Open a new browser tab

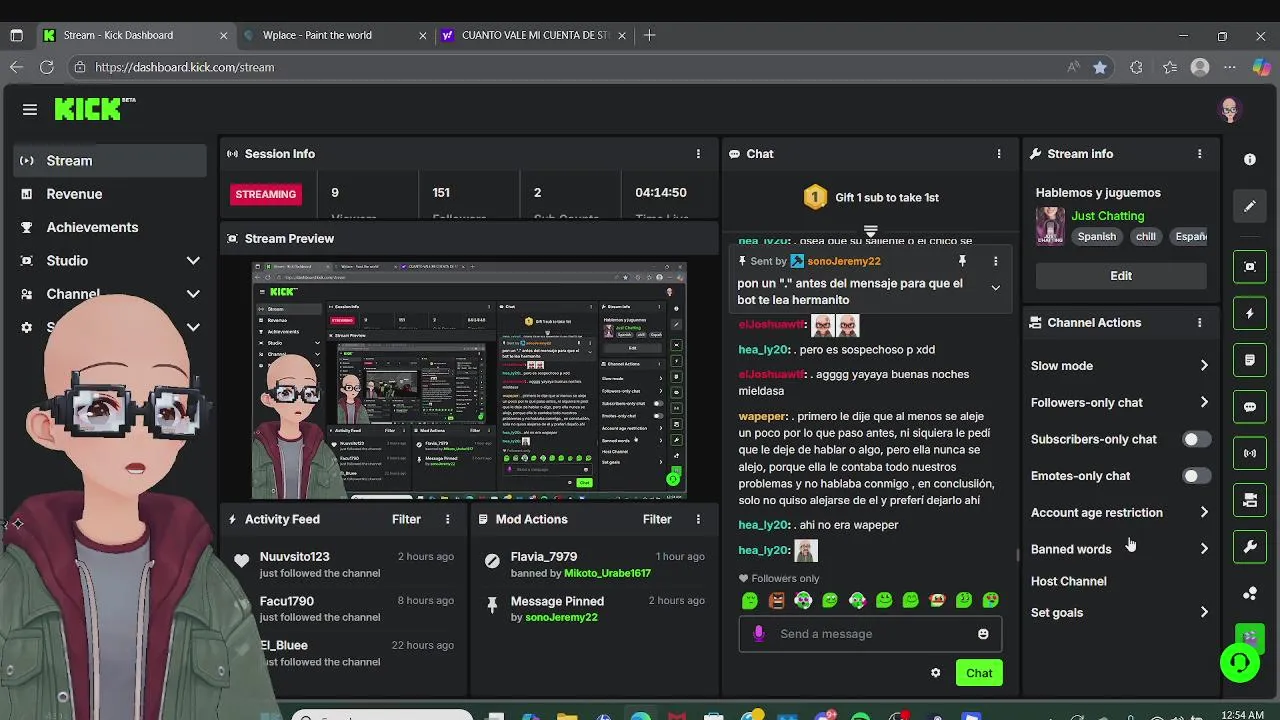(650, 35)
